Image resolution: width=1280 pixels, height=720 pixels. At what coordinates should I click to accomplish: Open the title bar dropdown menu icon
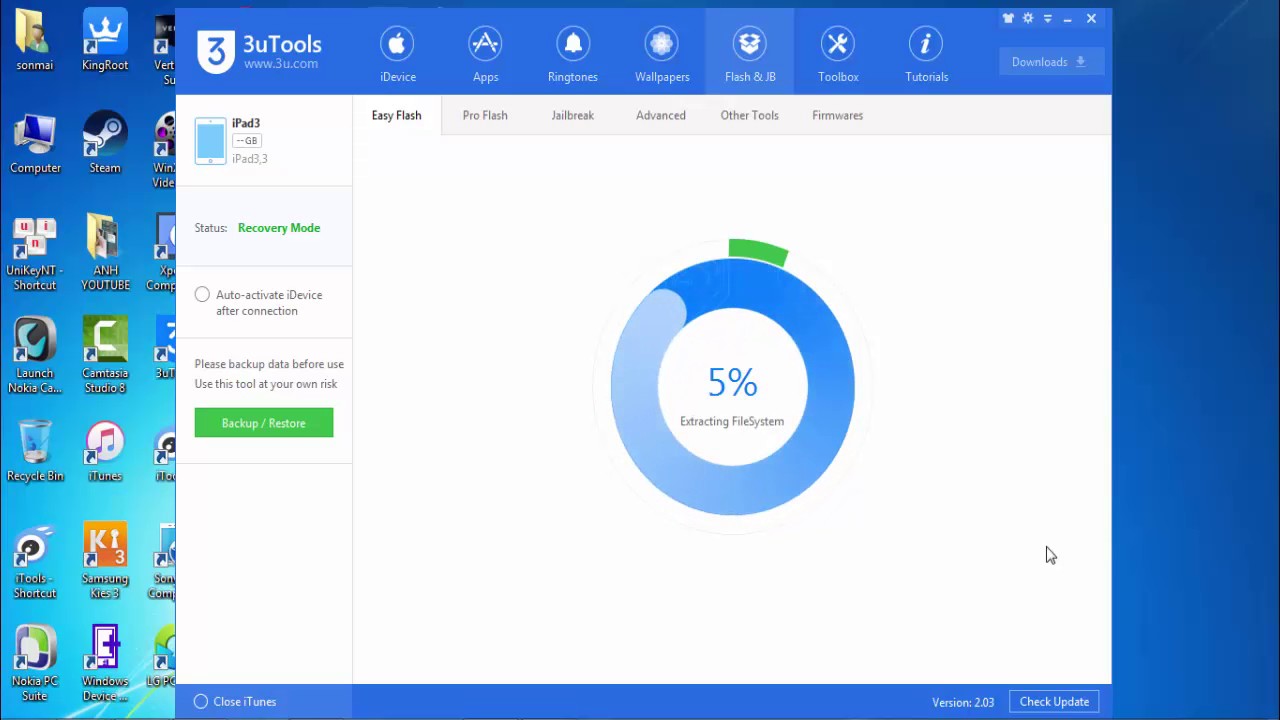point(1048,19)
